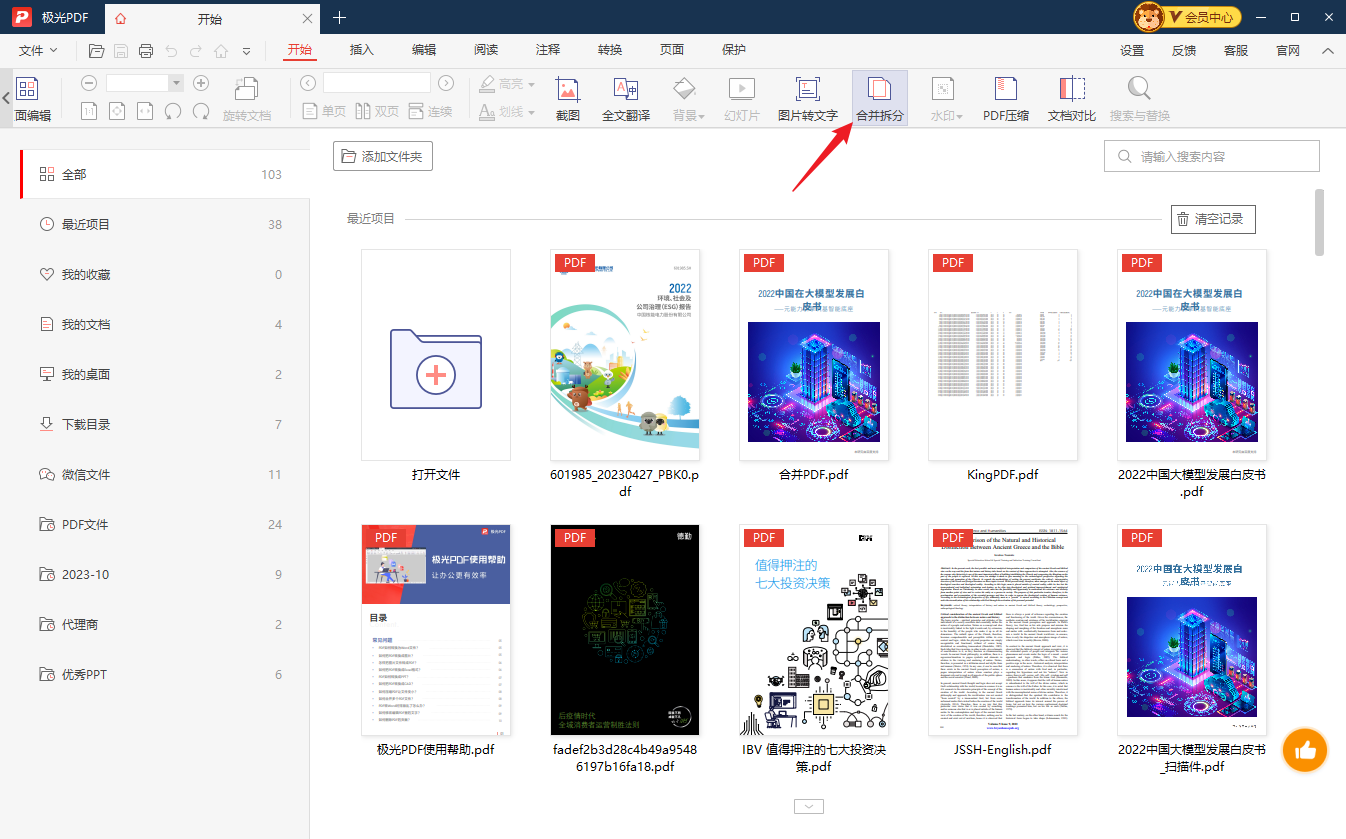The height and width of the screenshot is (839, 1346).
Task: Switch to the 转换 ribbon tab
Action: click(610, 51)
